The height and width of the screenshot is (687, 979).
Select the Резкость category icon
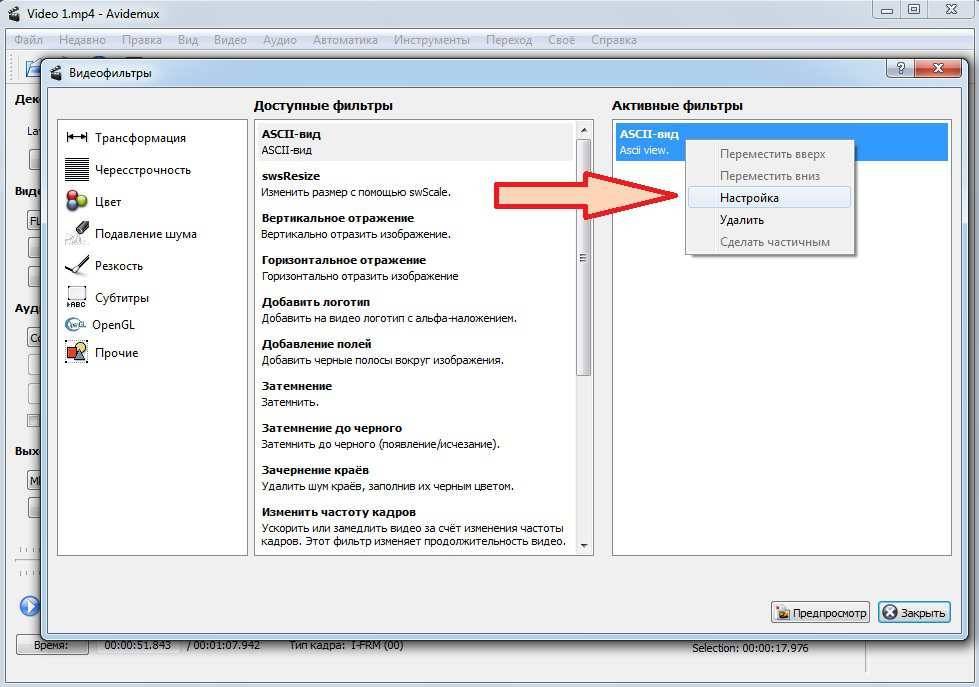coord(77,266)
